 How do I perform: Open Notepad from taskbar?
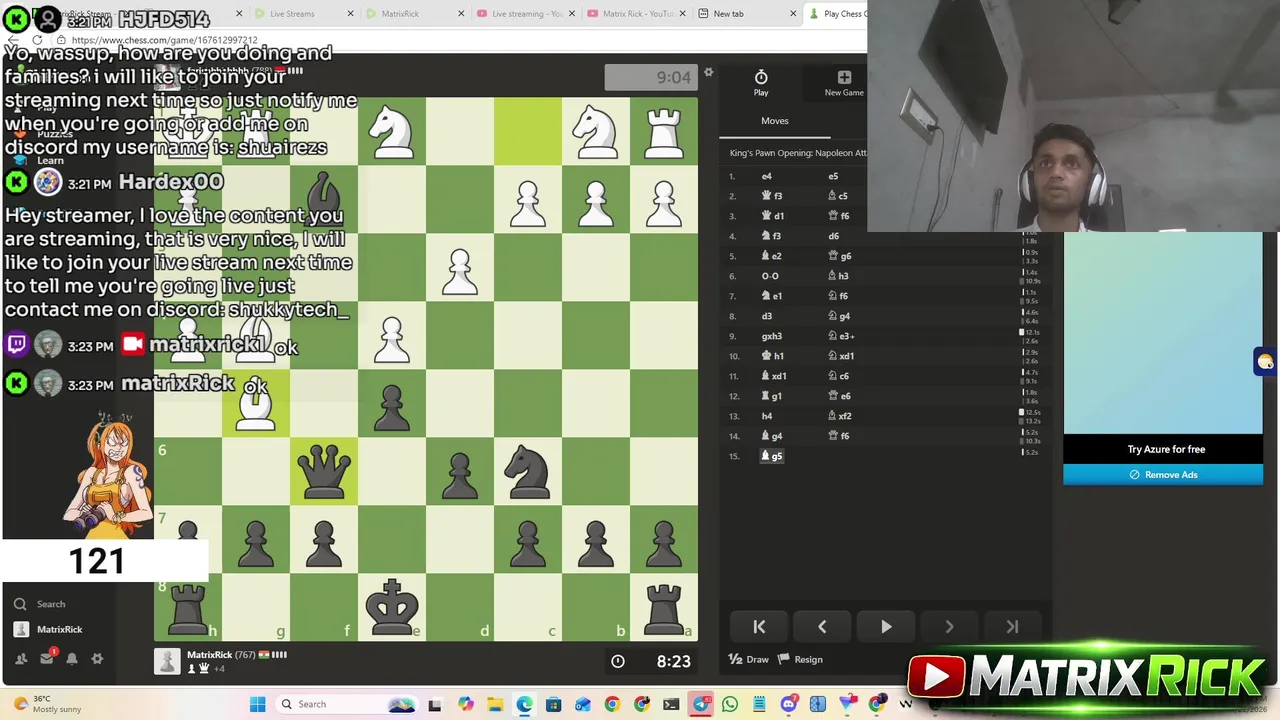click(x=759, y=704)
